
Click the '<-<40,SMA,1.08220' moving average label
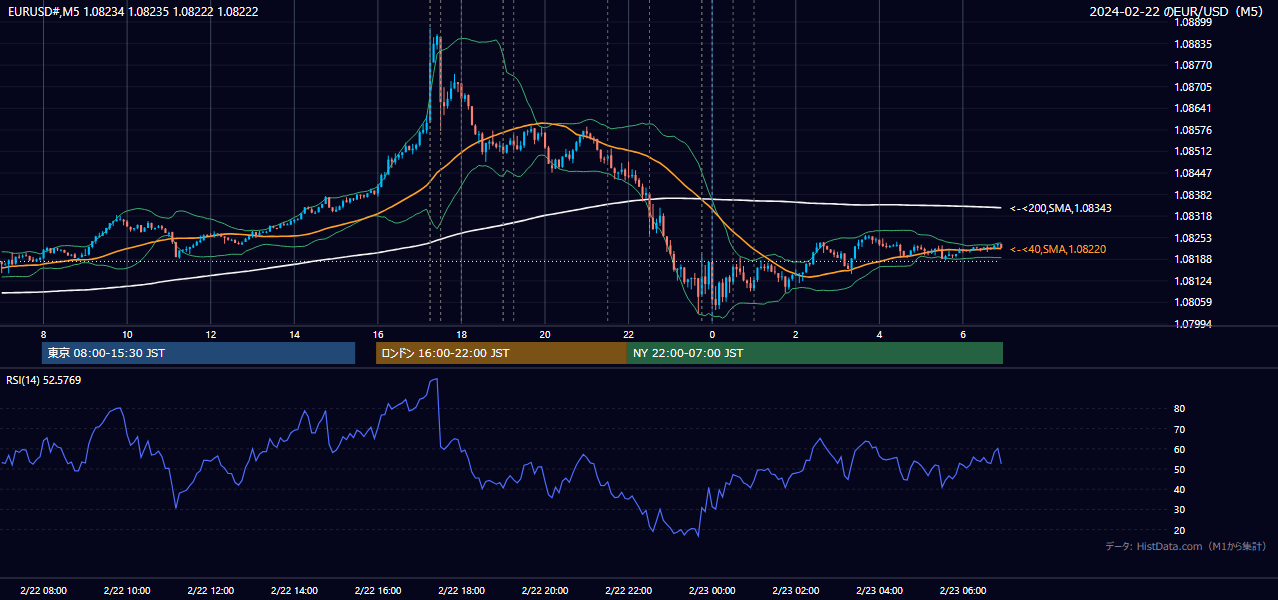(1058, 249)
